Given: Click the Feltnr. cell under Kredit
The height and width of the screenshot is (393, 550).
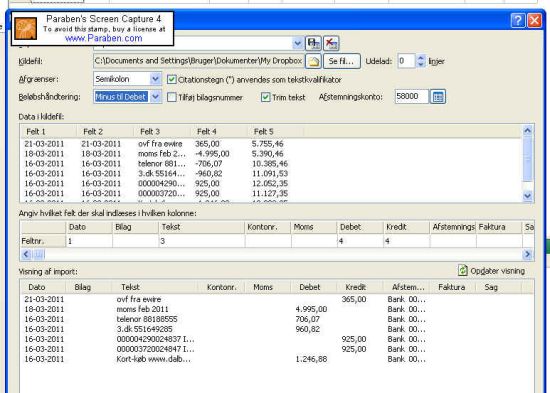Looking at the screenshot, I should [x=407, y=241].
